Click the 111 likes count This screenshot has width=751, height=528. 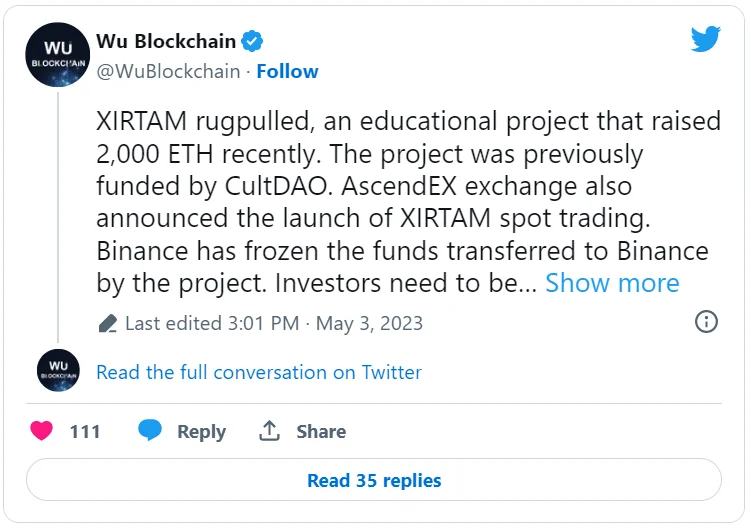(x=85, y=431)
